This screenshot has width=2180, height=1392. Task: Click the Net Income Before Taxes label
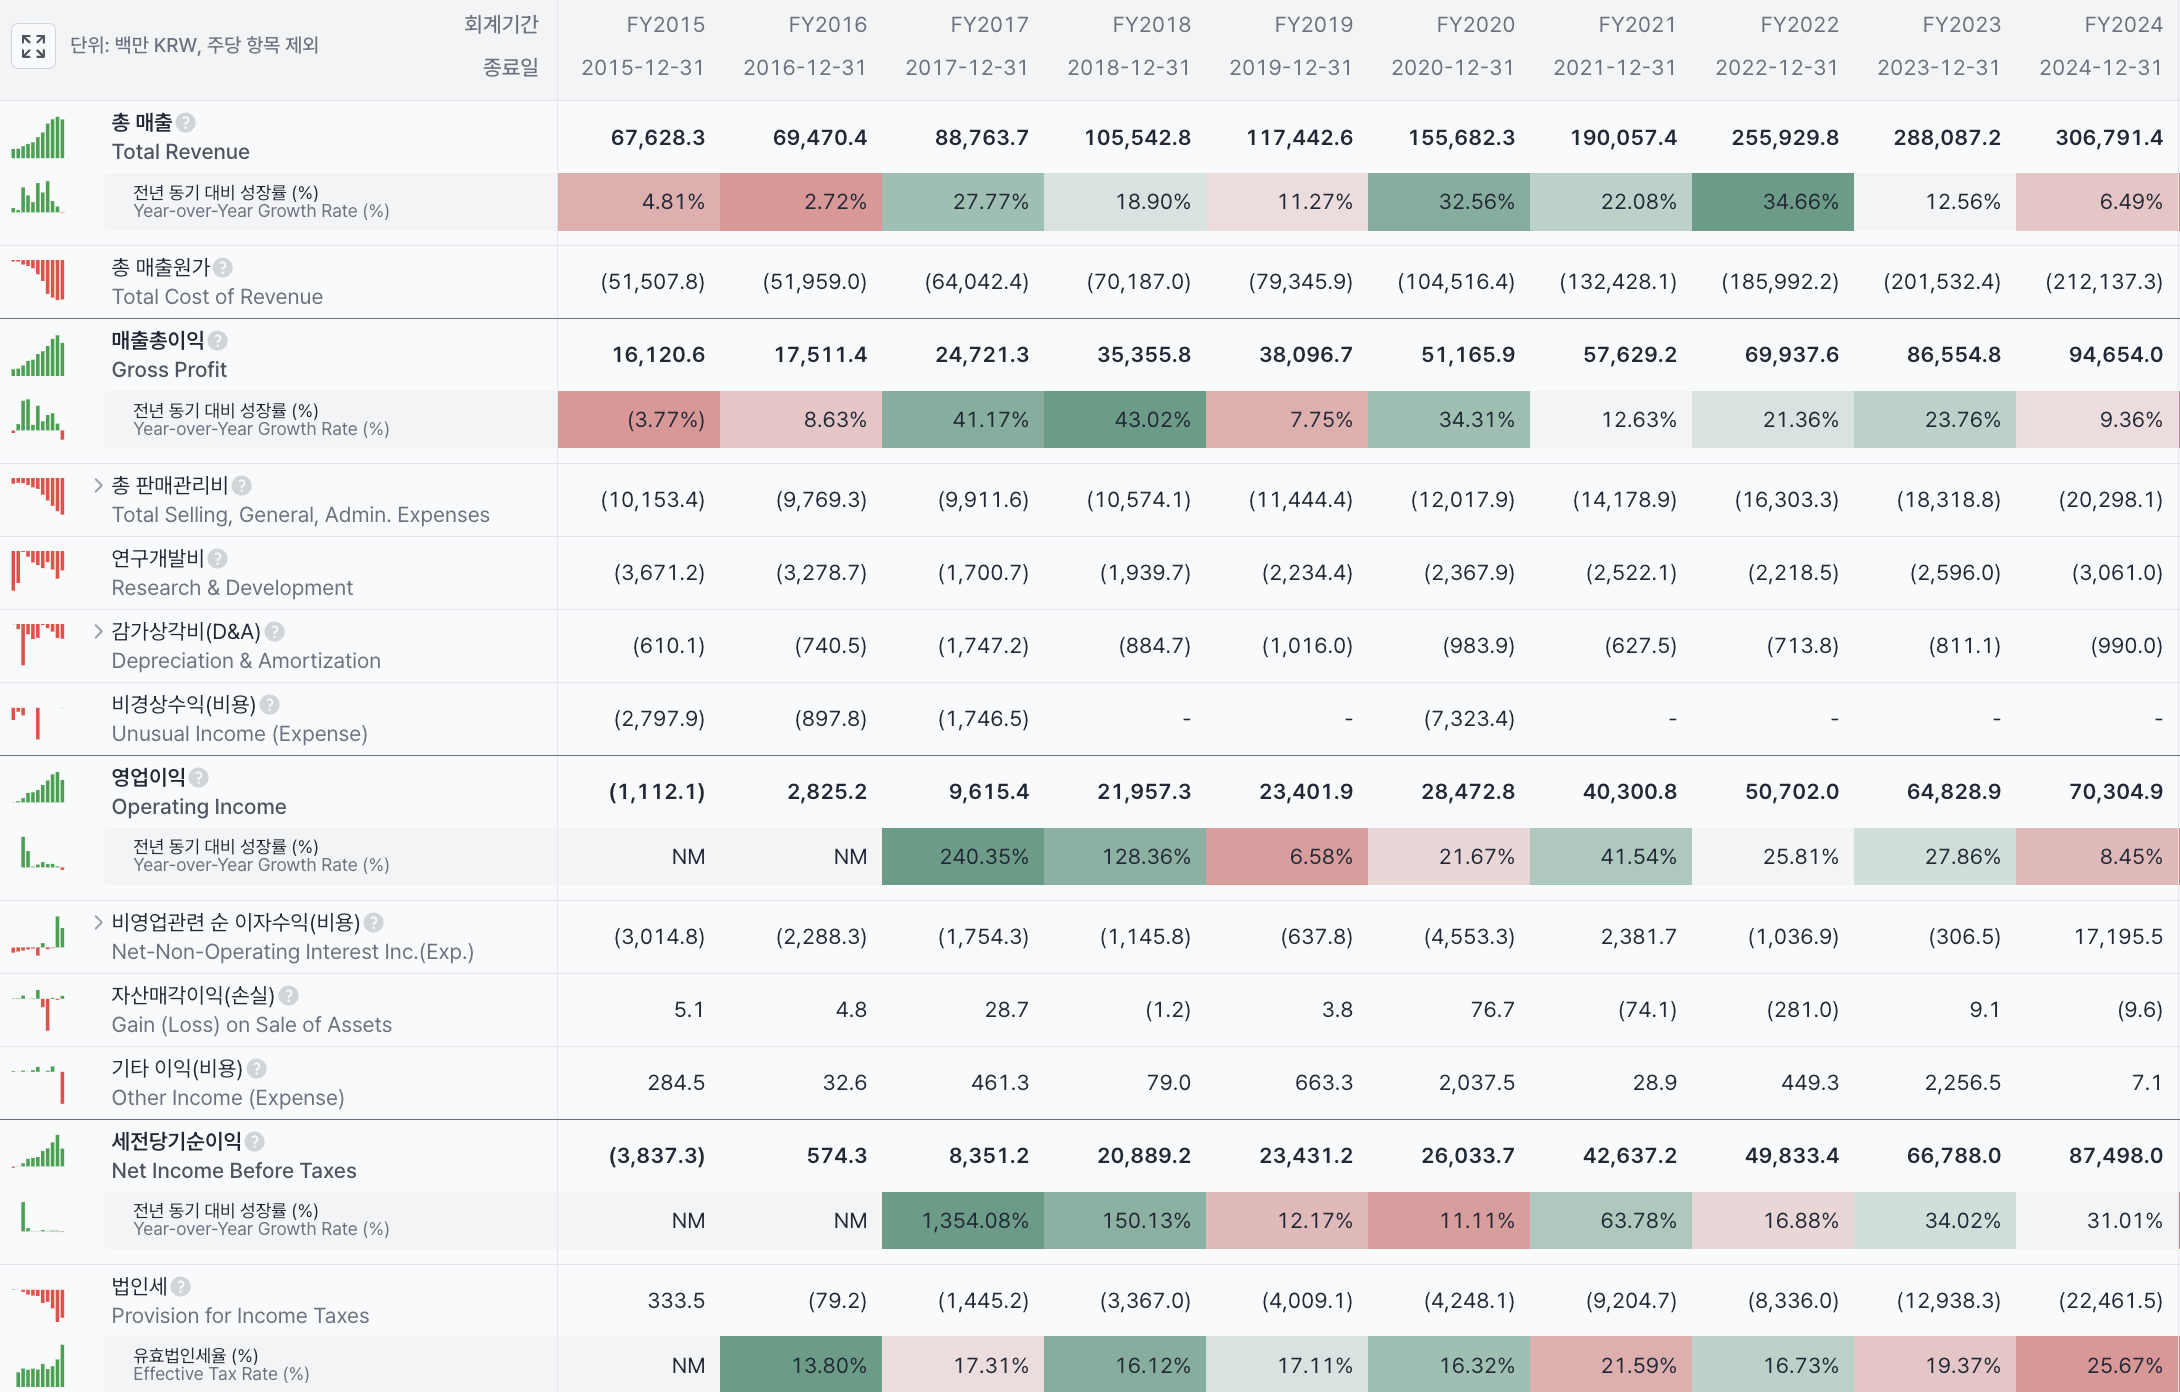tap(233, 1171)
